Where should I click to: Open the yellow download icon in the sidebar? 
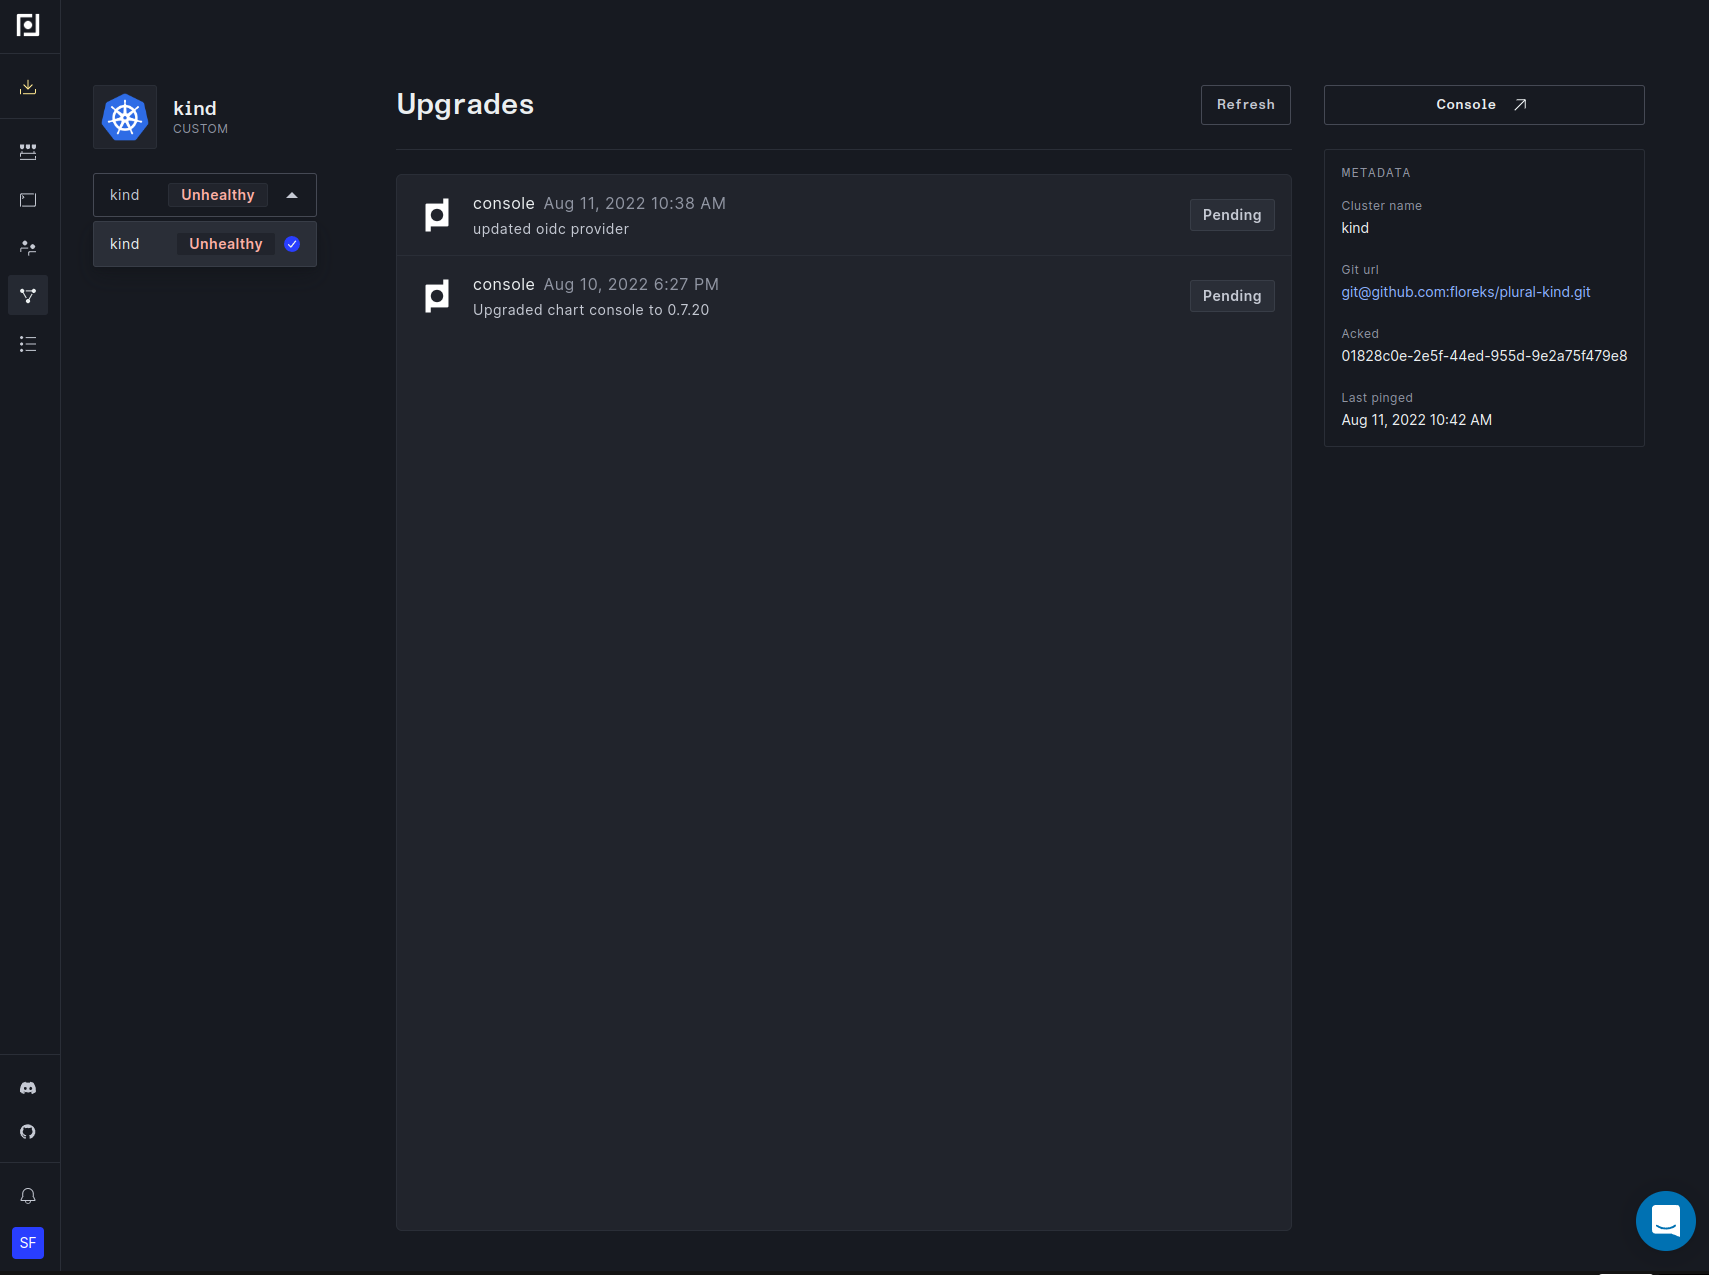pyautogui.click(x=28, y=88)
